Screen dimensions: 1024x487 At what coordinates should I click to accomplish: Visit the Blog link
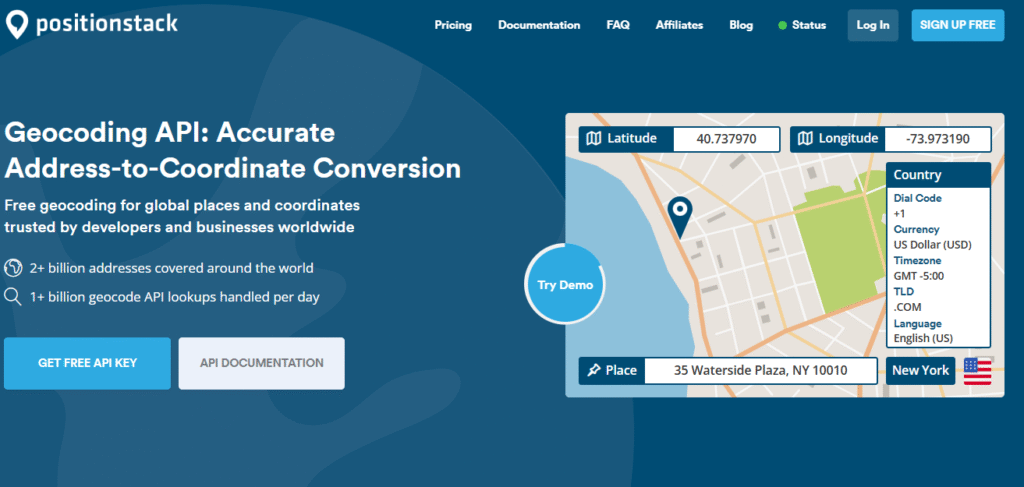(741, 25)
